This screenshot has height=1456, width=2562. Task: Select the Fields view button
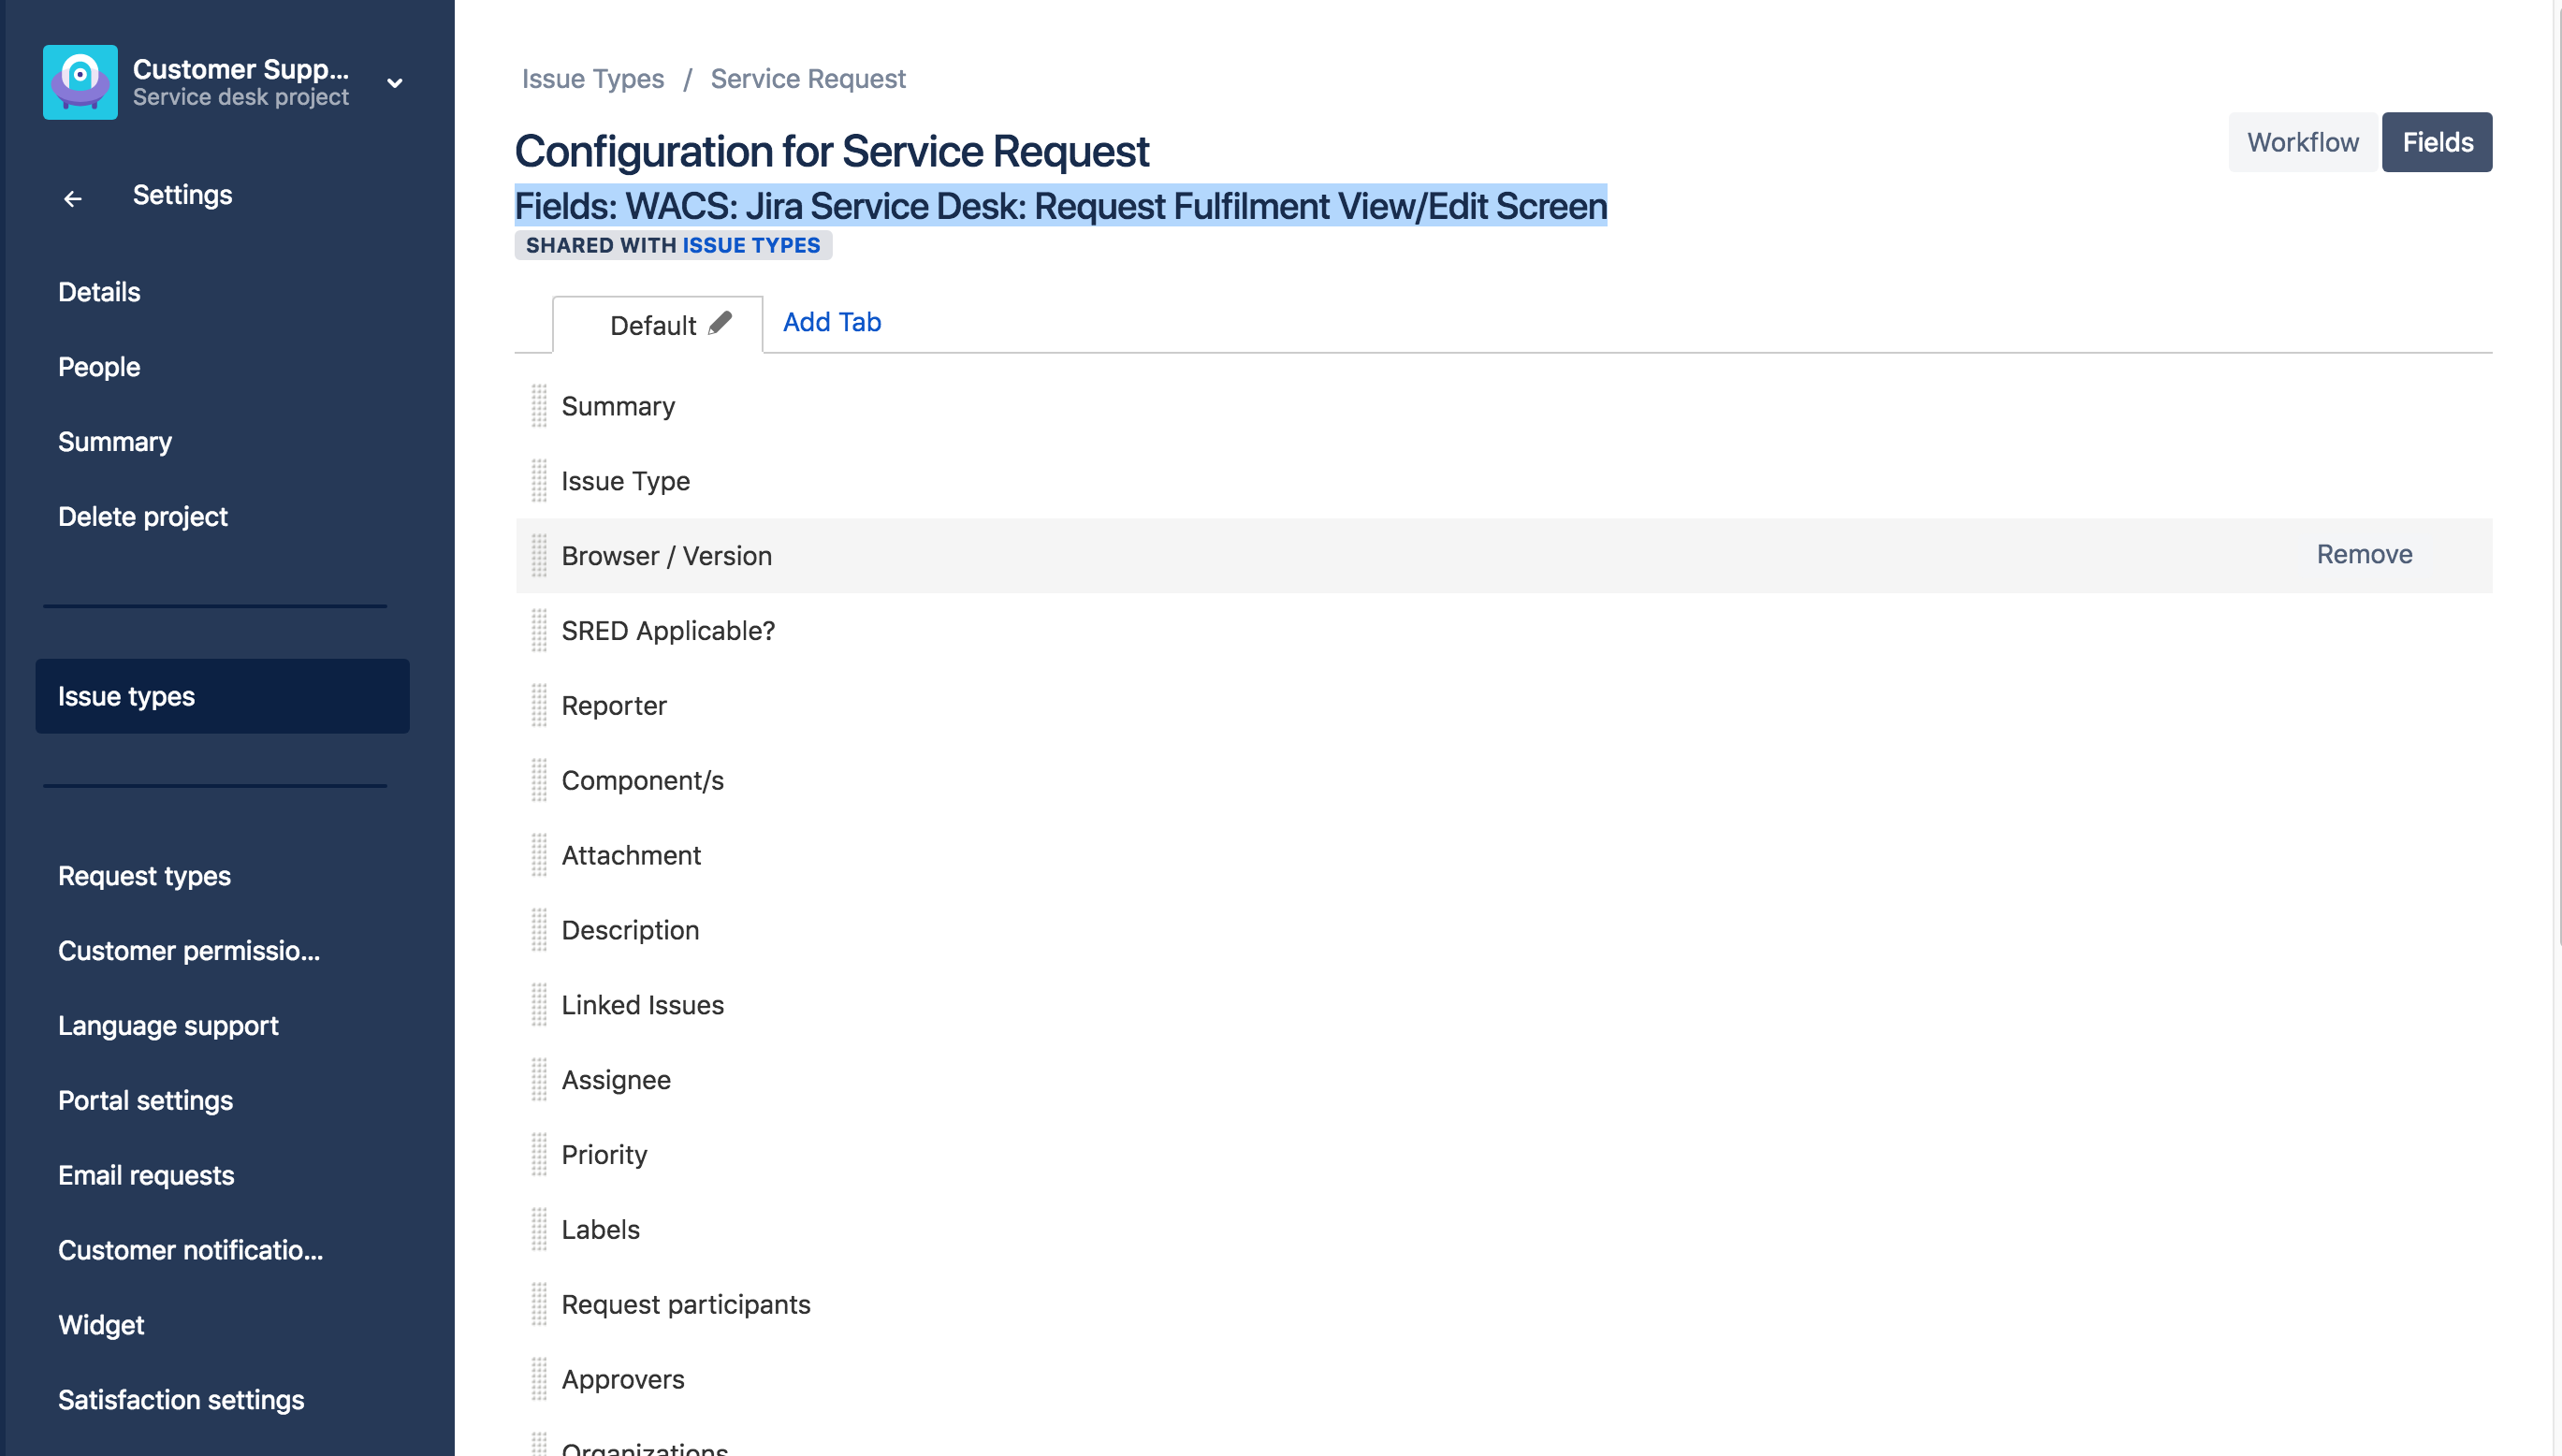click(2436, 142)
